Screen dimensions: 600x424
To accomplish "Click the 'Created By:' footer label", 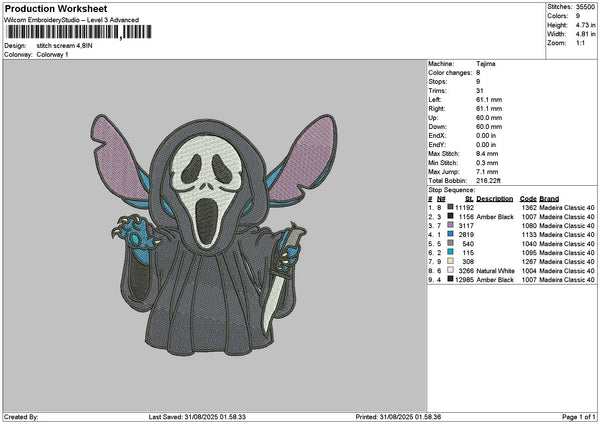I will 21,417.
